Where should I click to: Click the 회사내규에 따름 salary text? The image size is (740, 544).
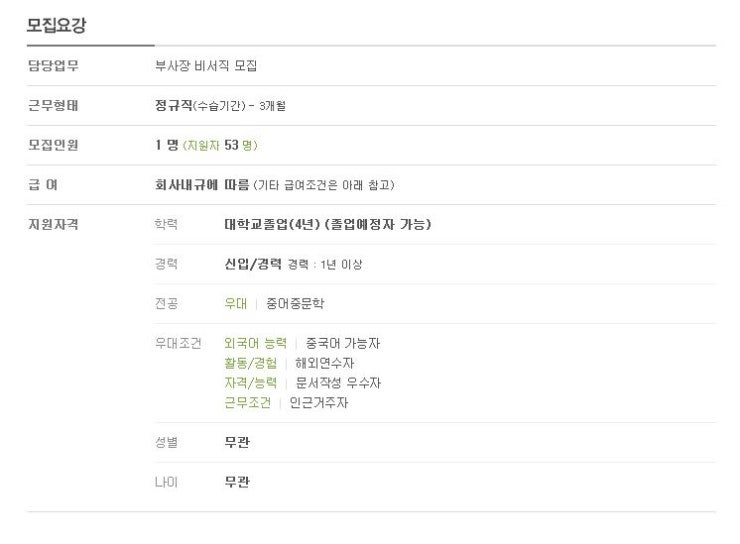click(202, 184)
